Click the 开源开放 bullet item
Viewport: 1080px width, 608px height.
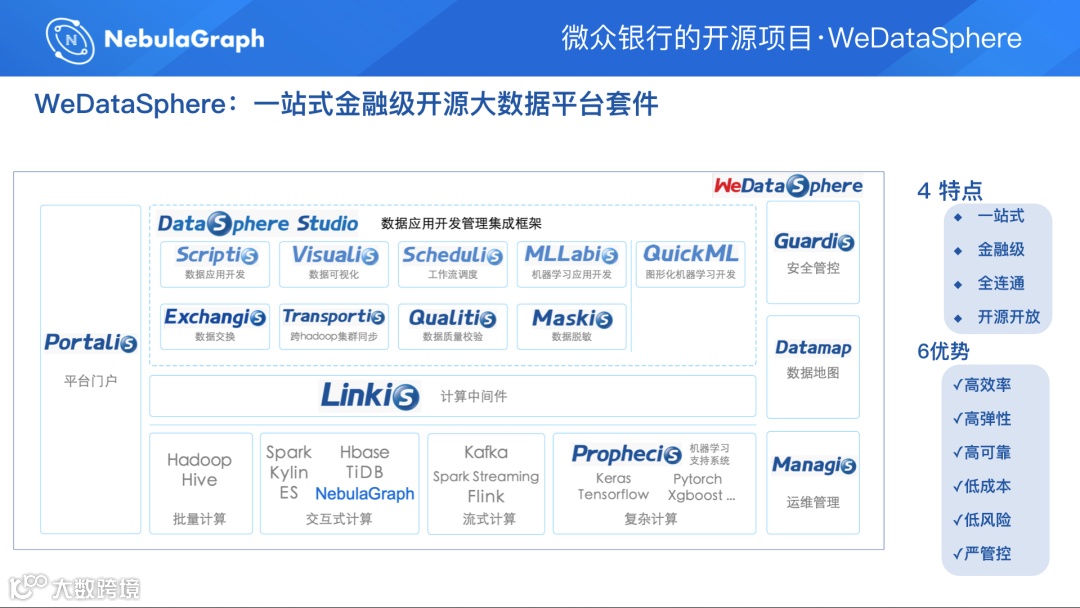[x=1008, y=317]
